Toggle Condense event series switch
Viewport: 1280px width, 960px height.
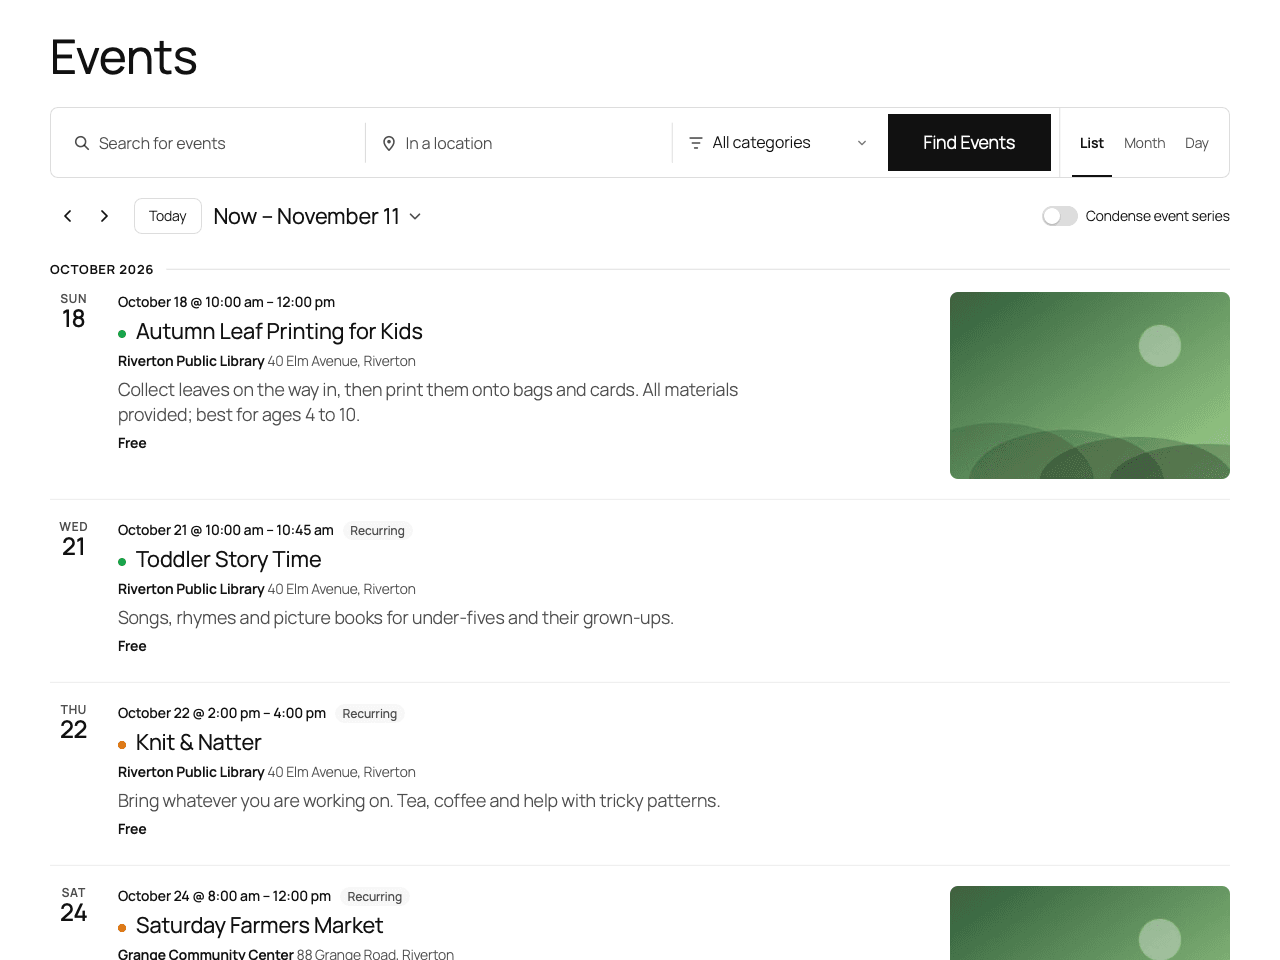pyautogui.click(x=1060, y=216)
